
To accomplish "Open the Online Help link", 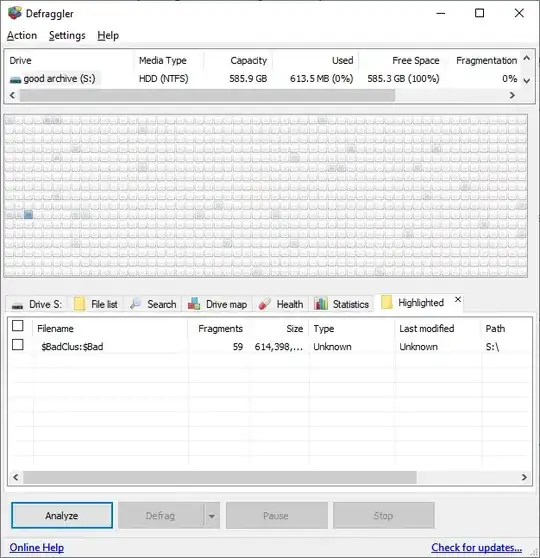I will (x=37, y=547).
